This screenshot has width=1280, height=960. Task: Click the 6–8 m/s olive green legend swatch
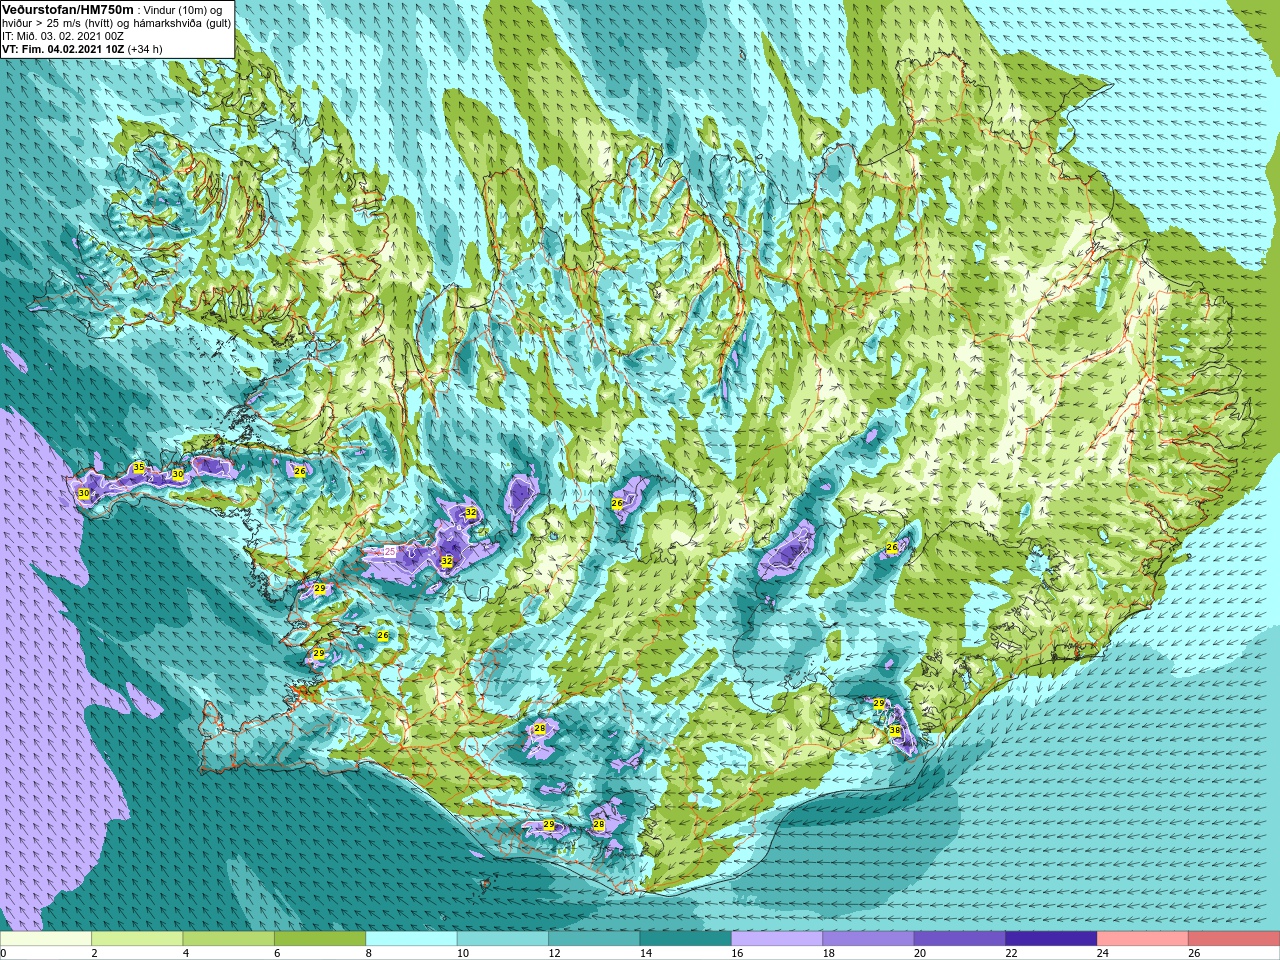320,939
